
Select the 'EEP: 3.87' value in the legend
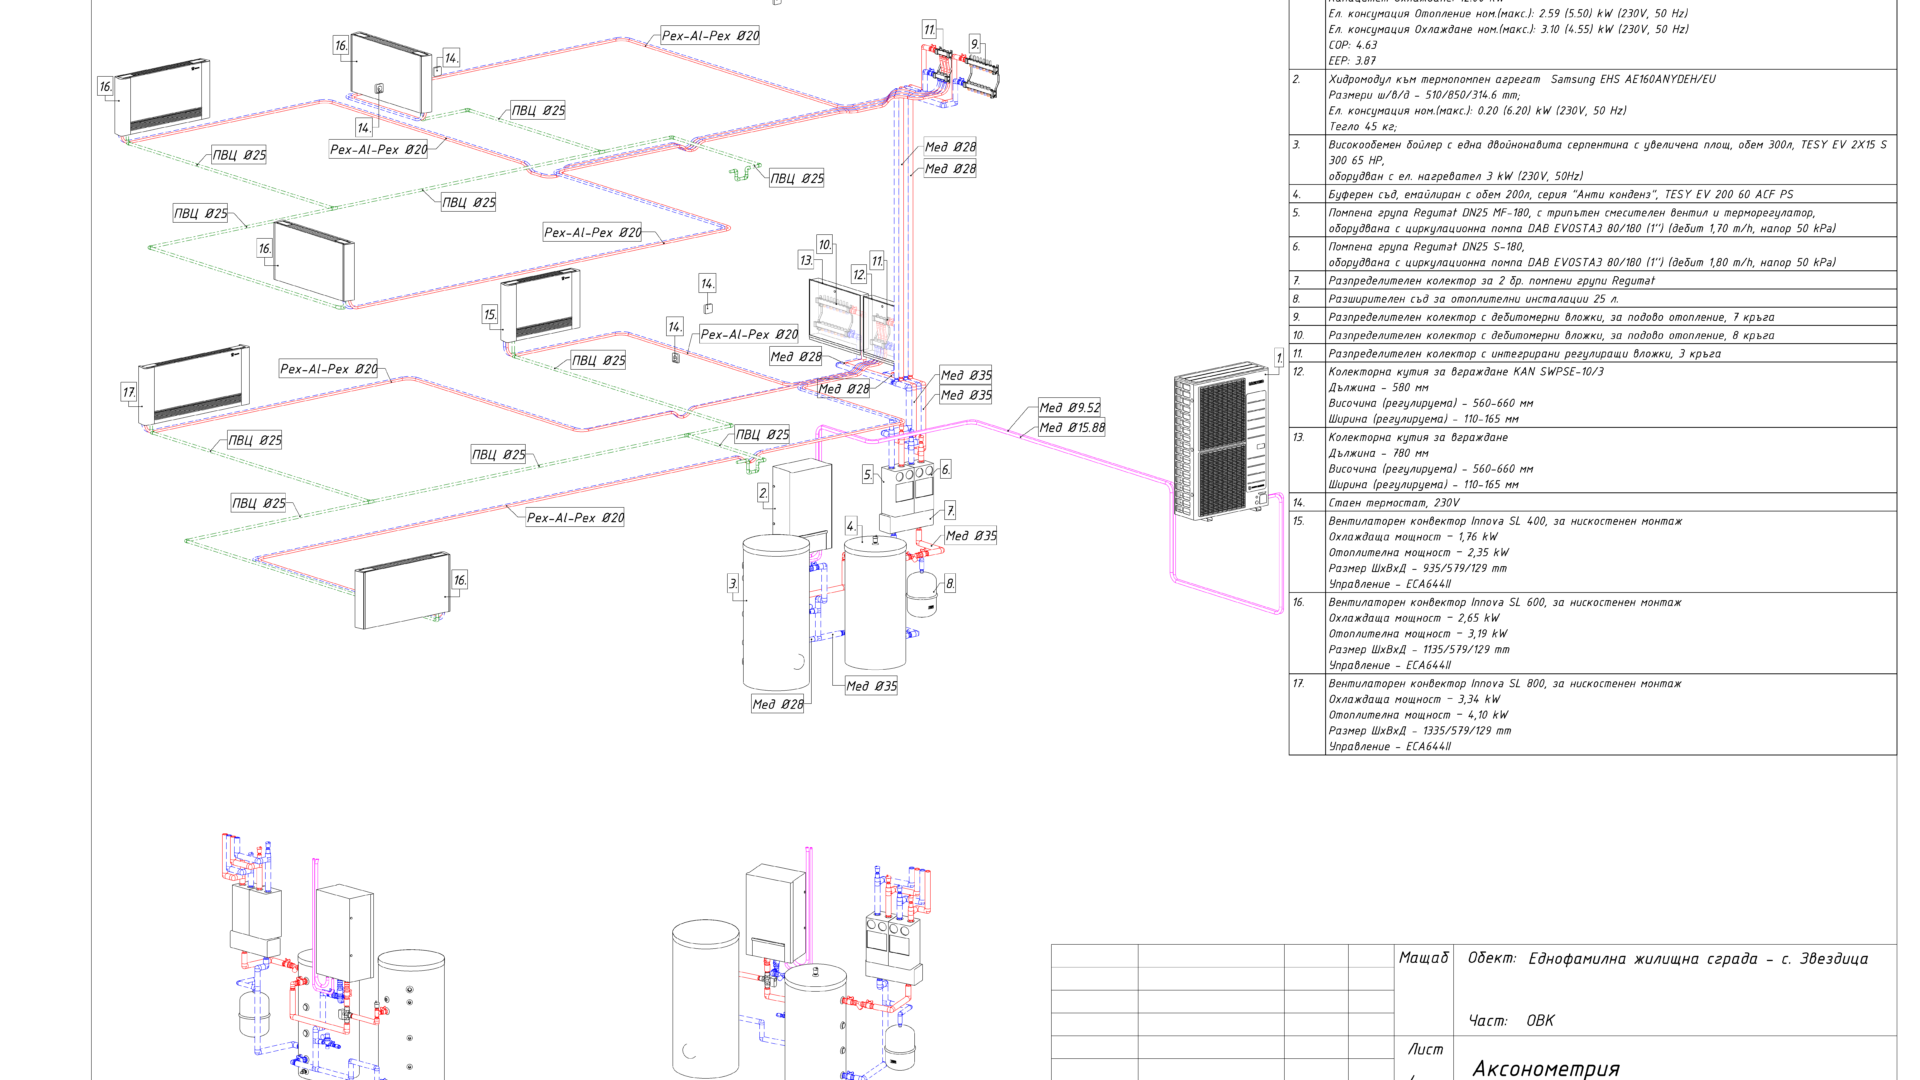[1352, 61]
